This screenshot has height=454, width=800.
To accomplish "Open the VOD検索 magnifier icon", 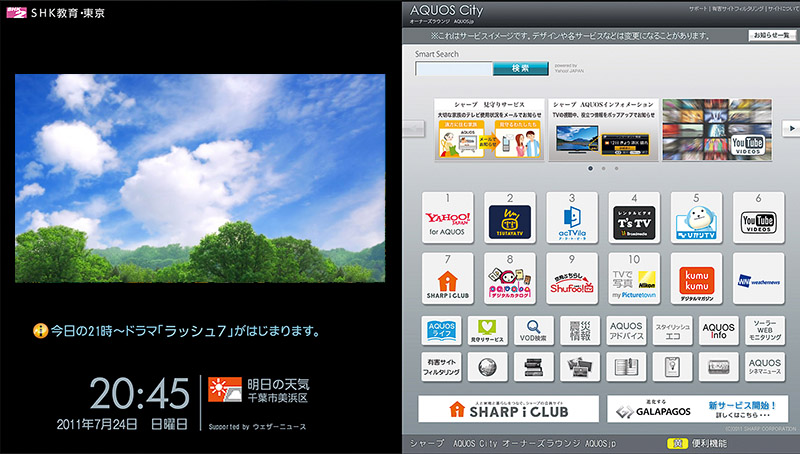I will [x=534, y=331].
